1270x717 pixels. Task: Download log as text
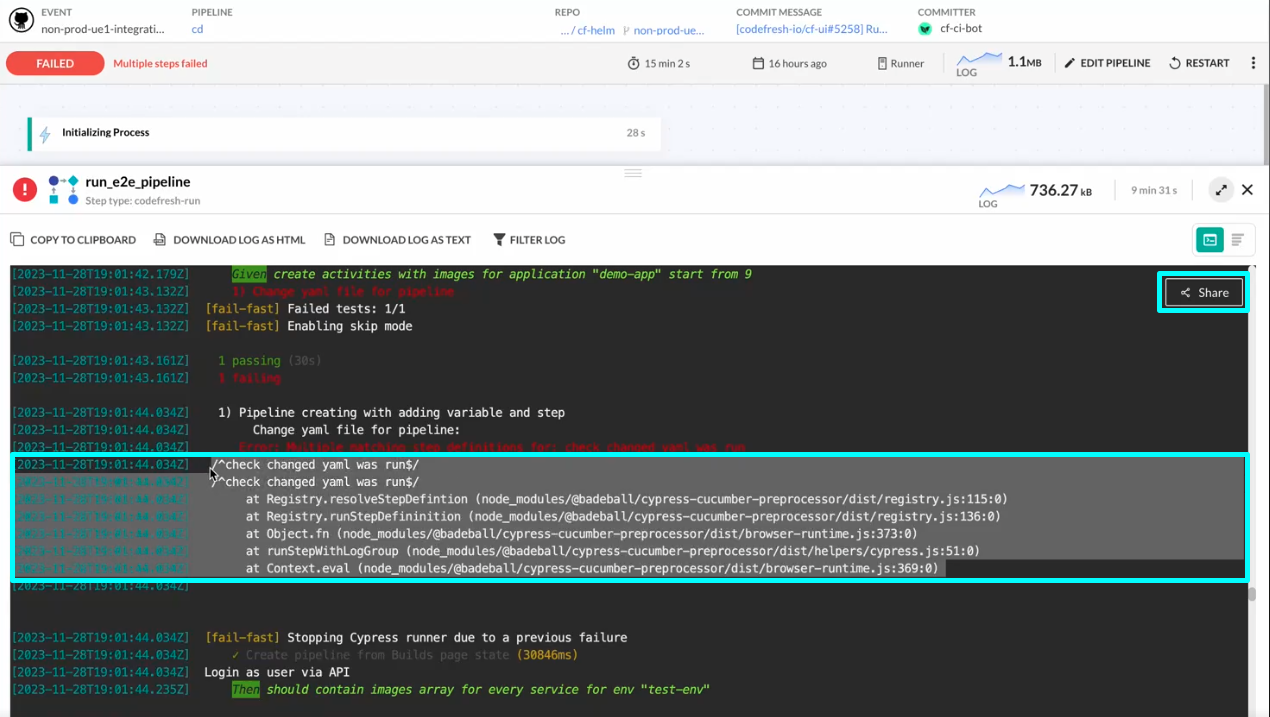click(x=396, y=240)
